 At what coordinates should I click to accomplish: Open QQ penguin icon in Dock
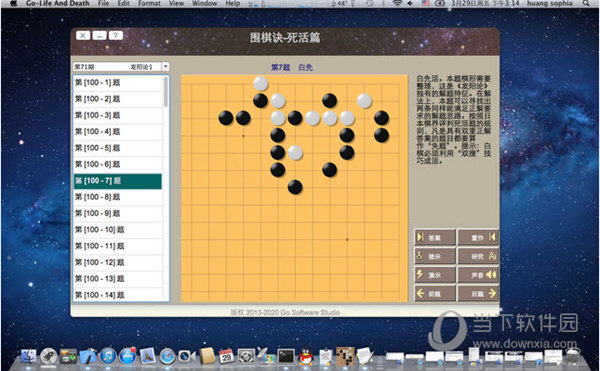click(x=305, y=356)
